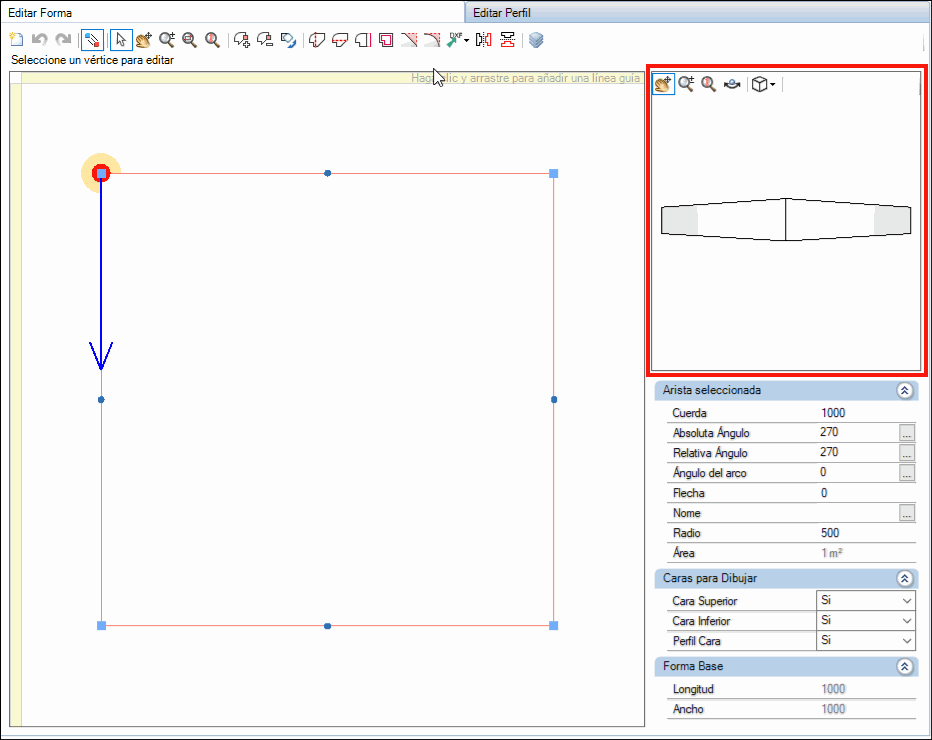Click the right edge midpoint handle
This screenshot has height=740, width=932.
[554, 399]
